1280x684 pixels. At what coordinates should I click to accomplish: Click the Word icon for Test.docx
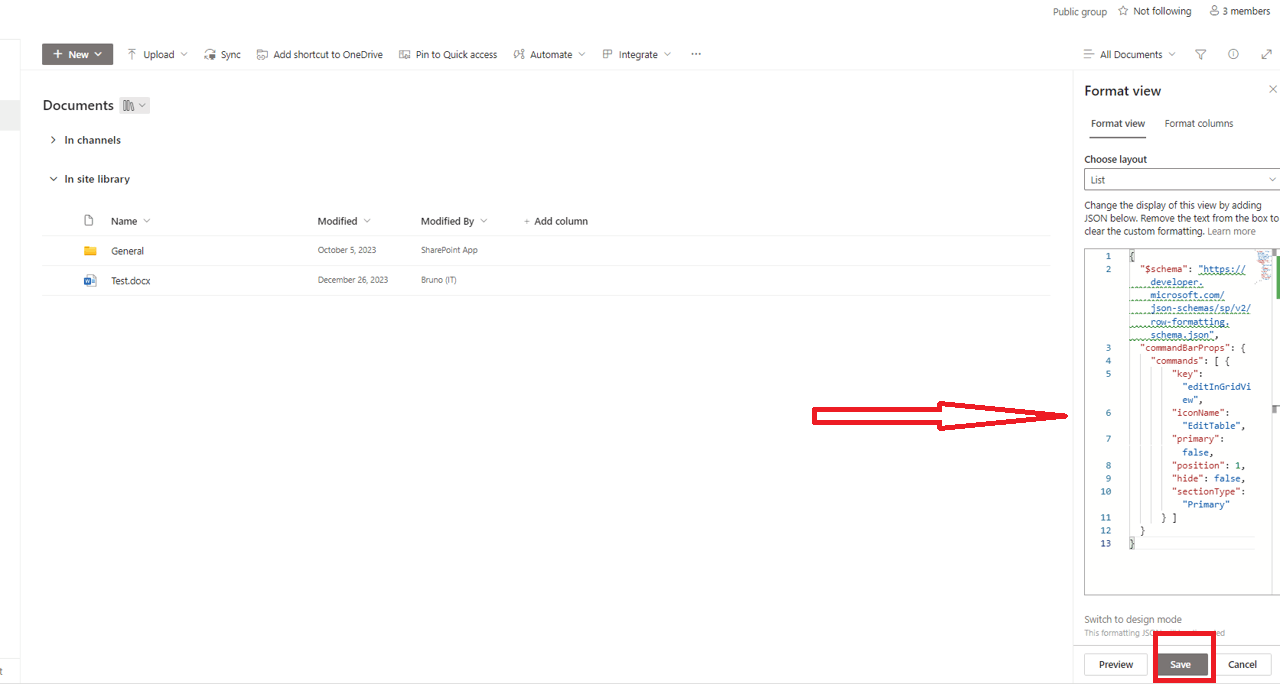click(90, 281)
